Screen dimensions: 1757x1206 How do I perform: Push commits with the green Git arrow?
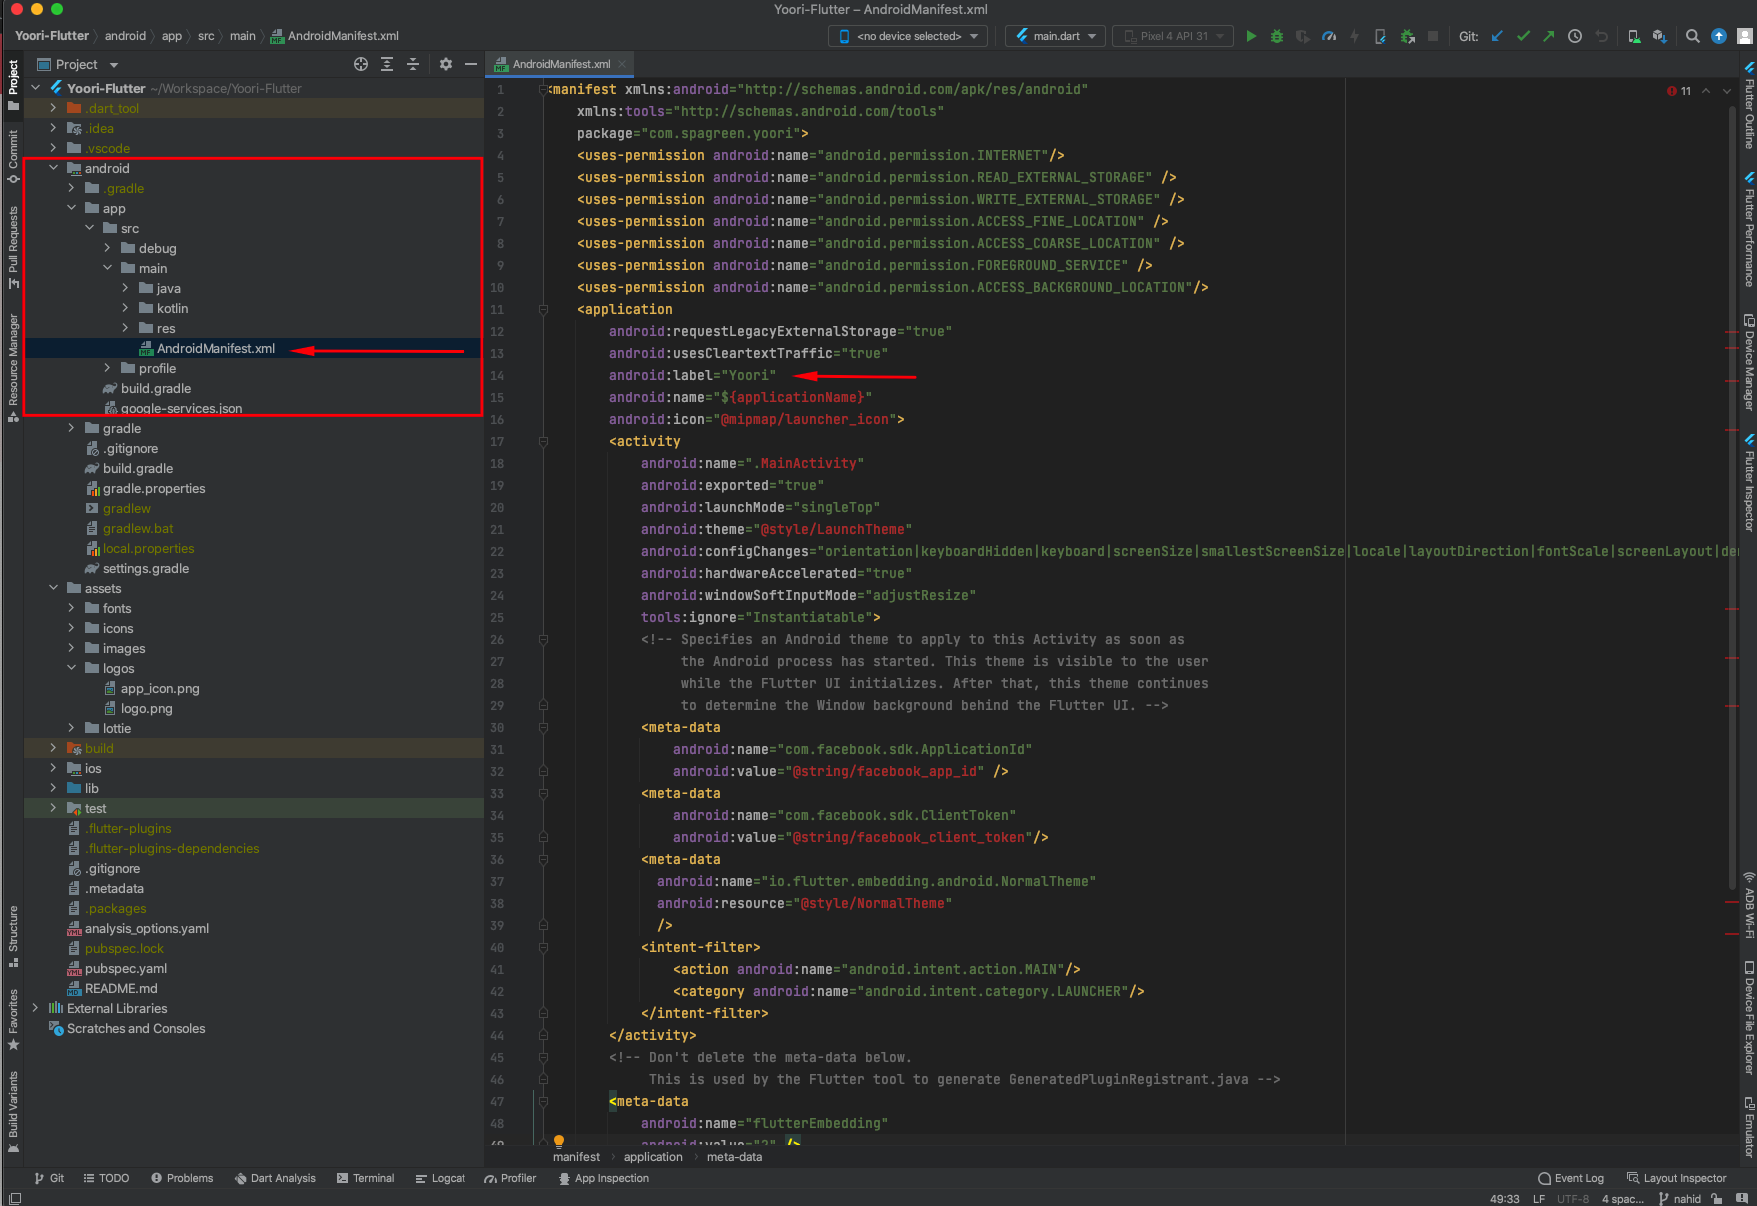coord(1549,36)
